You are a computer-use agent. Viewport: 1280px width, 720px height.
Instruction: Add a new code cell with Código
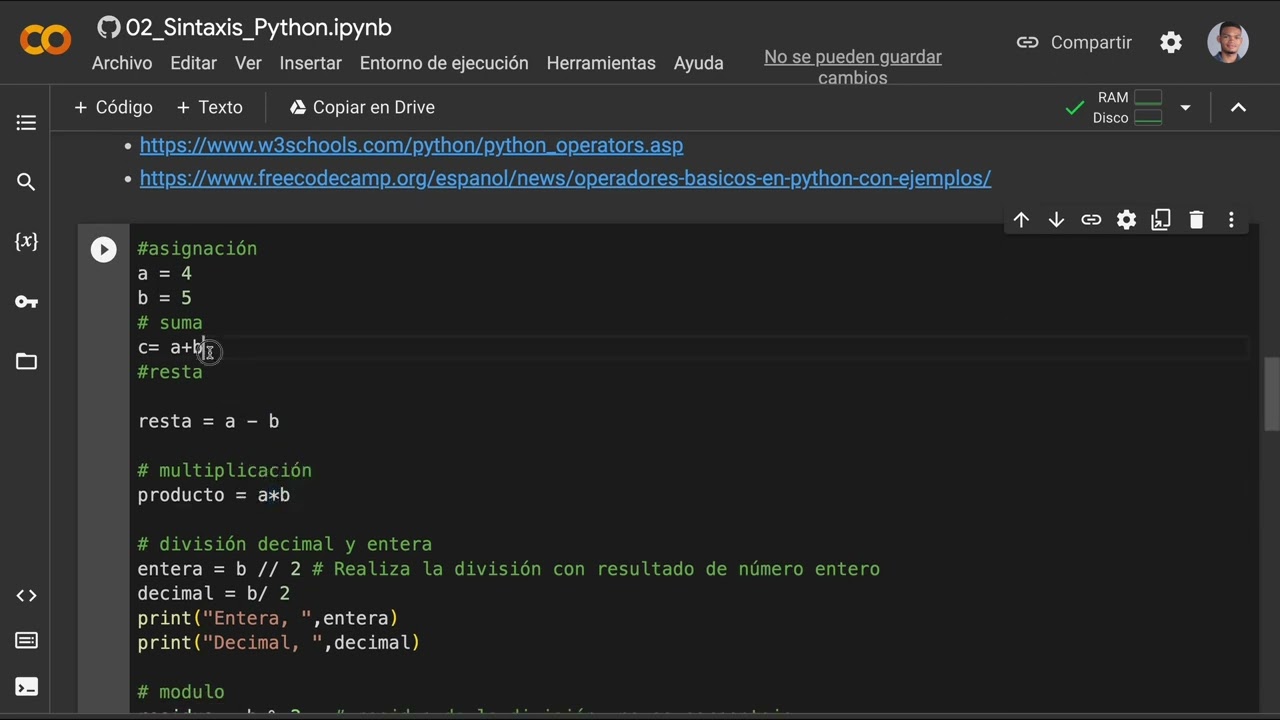113,107
